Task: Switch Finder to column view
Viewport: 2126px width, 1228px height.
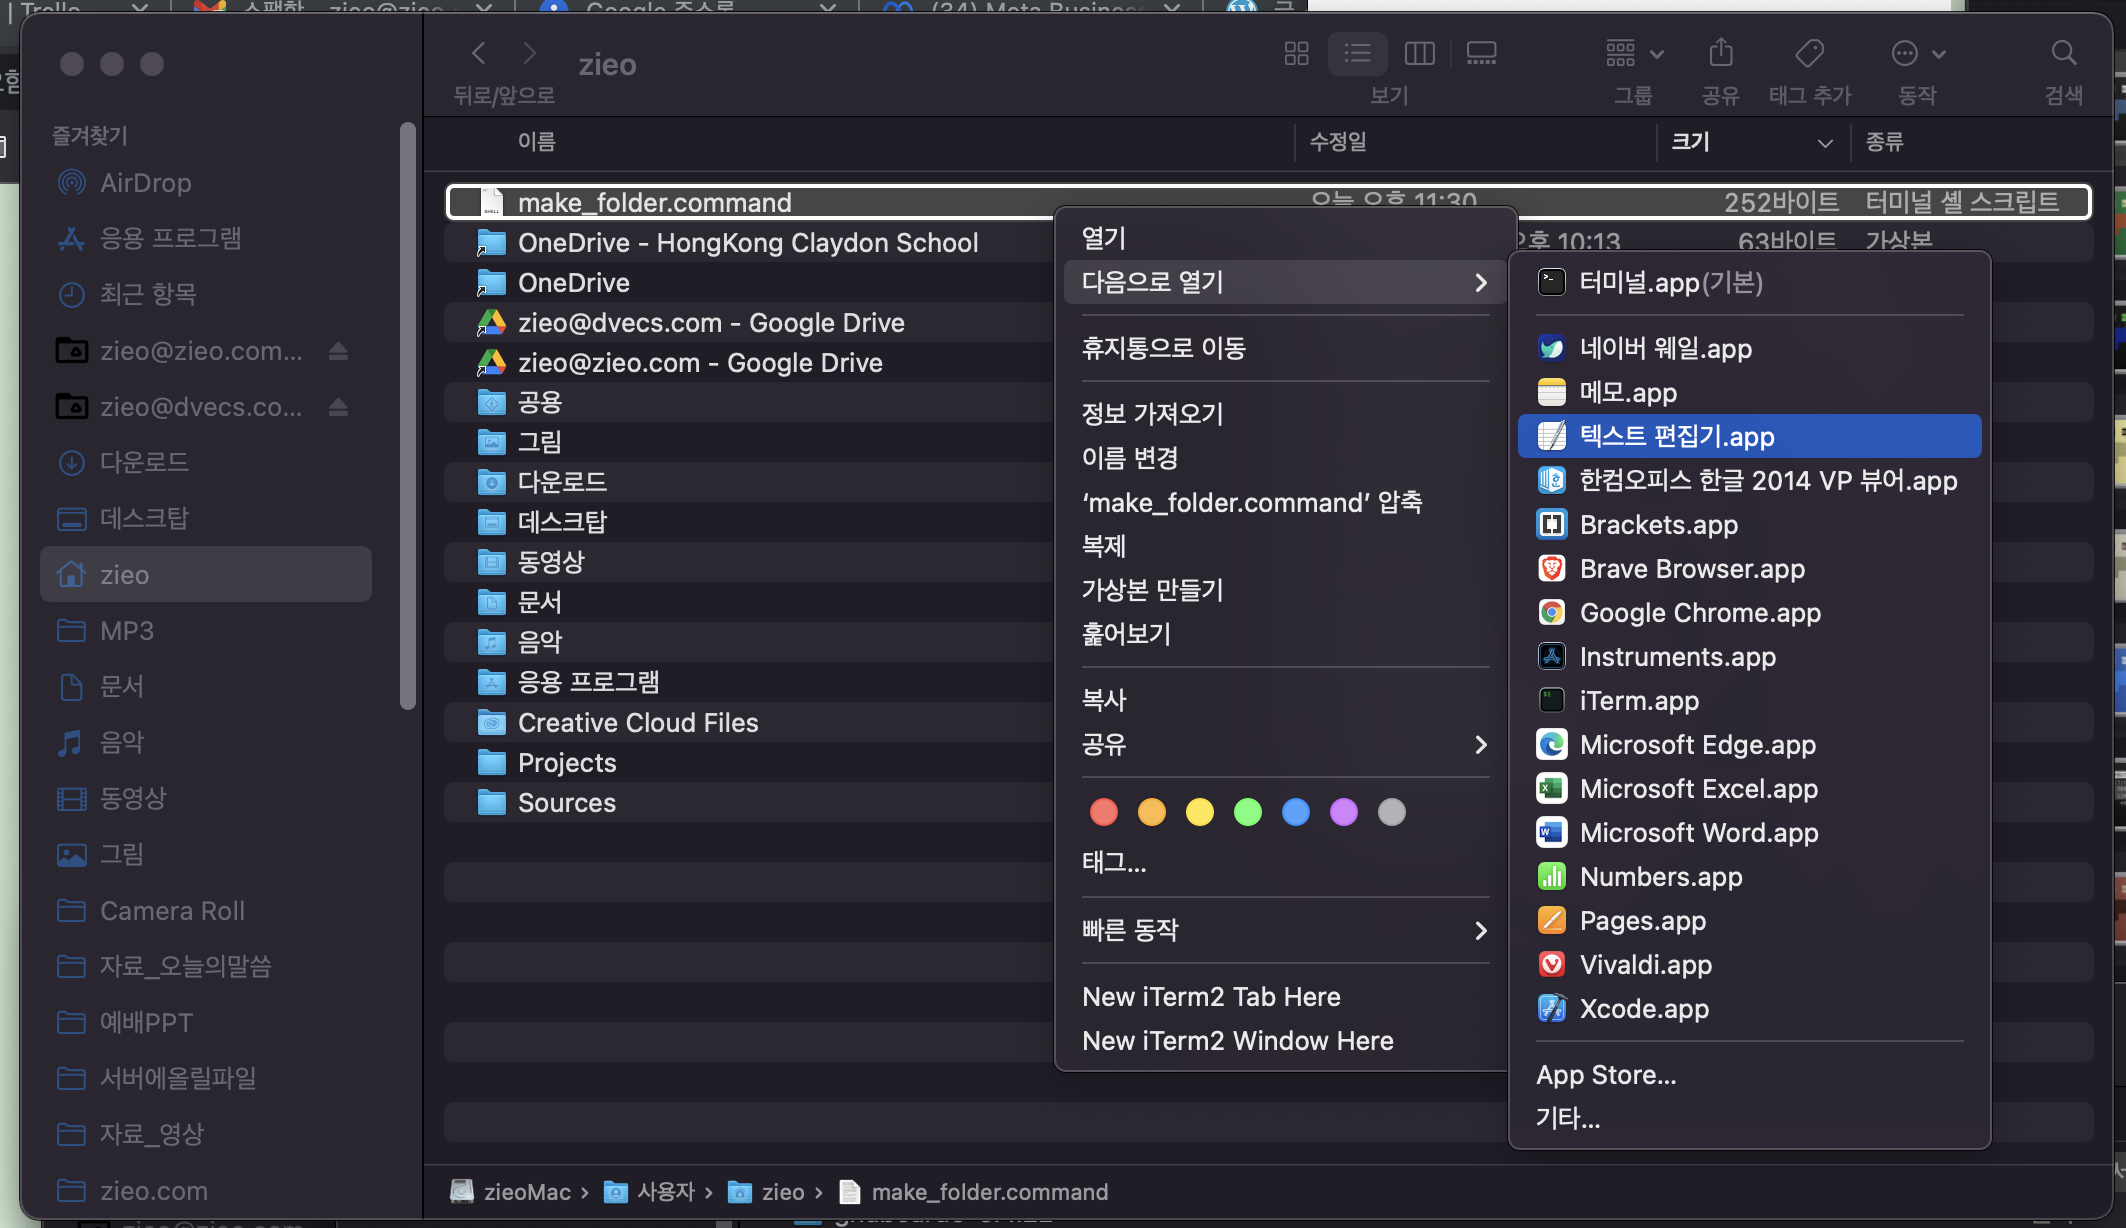Action: pos(1419,53)
